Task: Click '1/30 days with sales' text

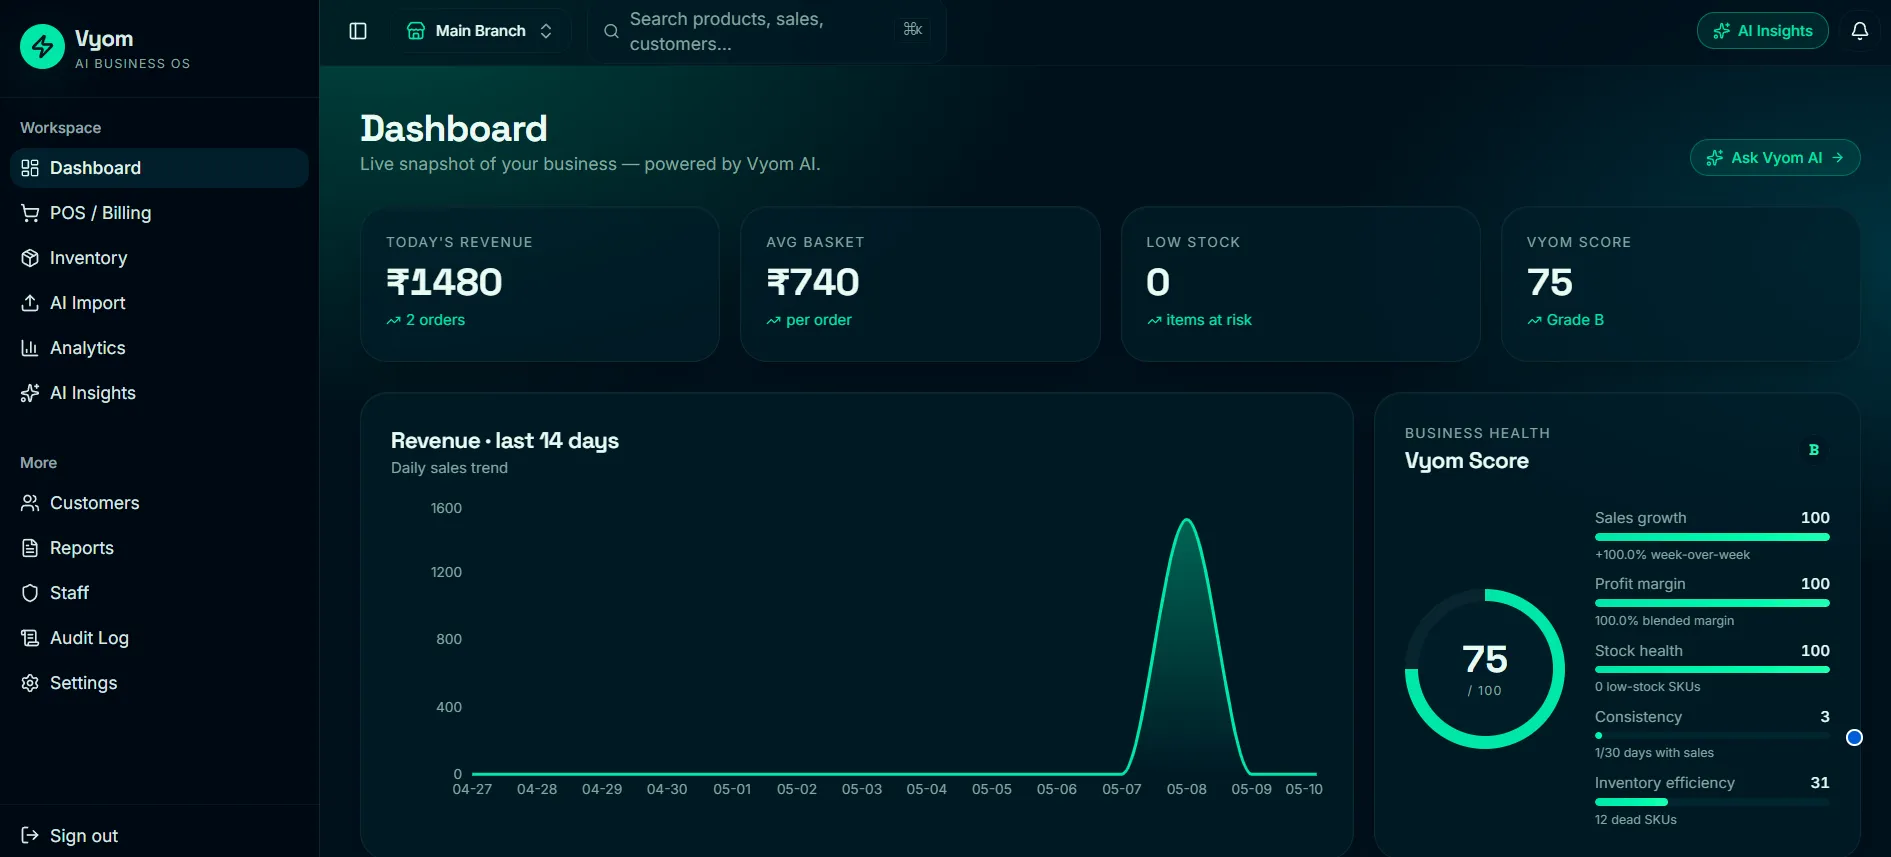Action: pos(1654,753)
